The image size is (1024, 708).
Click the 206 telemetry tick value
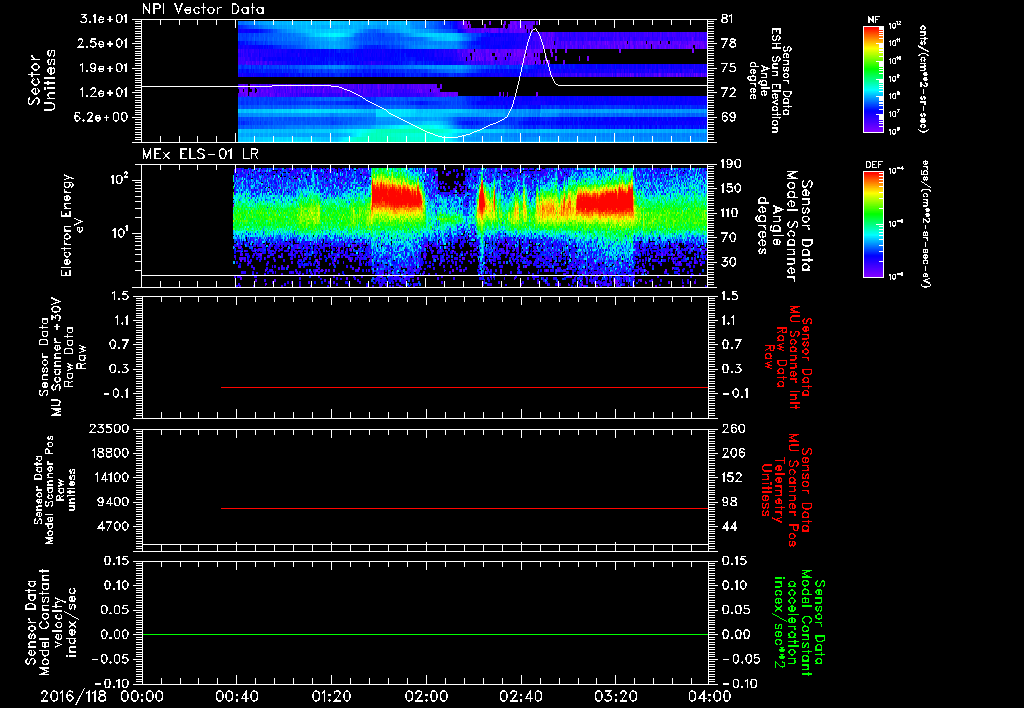(732, 453)
